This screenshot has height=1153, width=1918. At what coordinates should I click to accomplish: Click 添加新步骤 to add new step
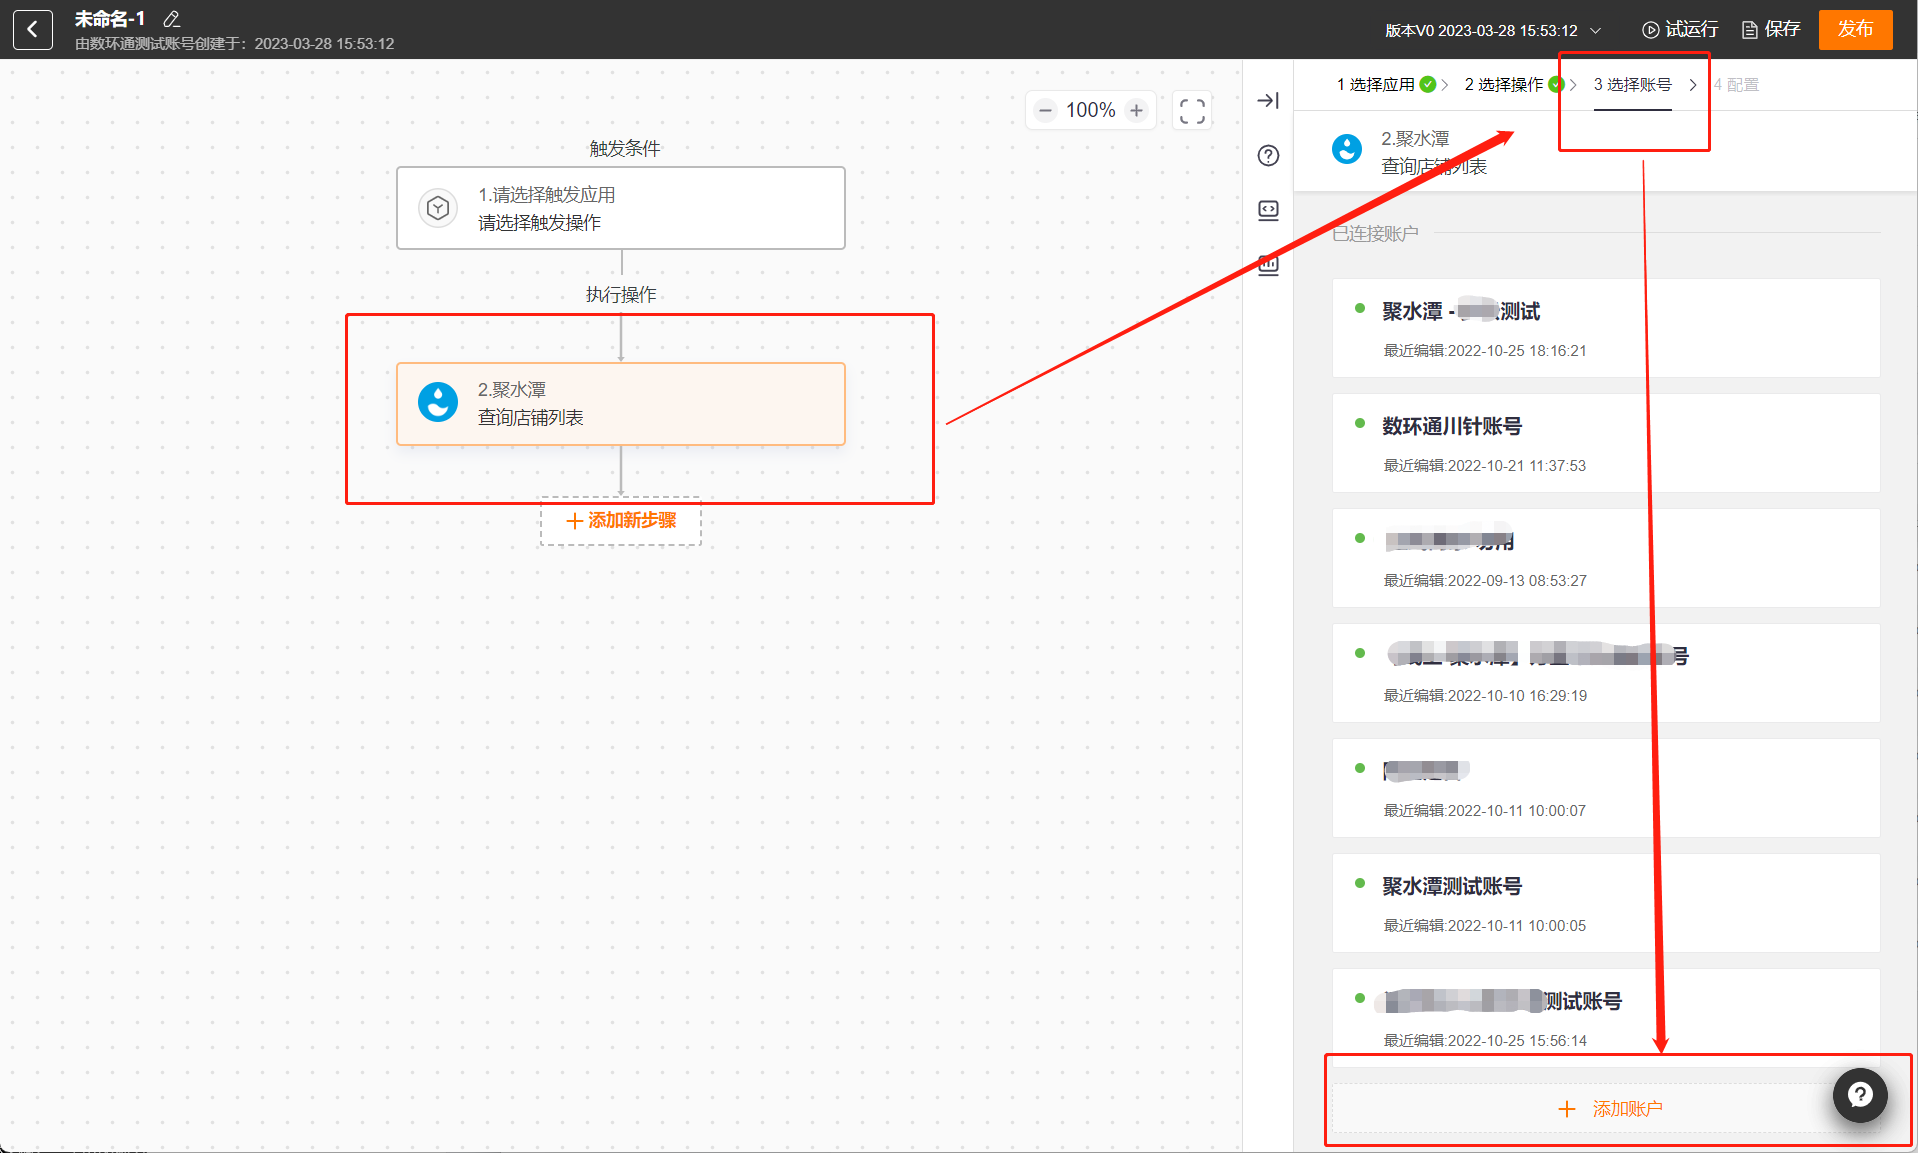pos(621,521)
